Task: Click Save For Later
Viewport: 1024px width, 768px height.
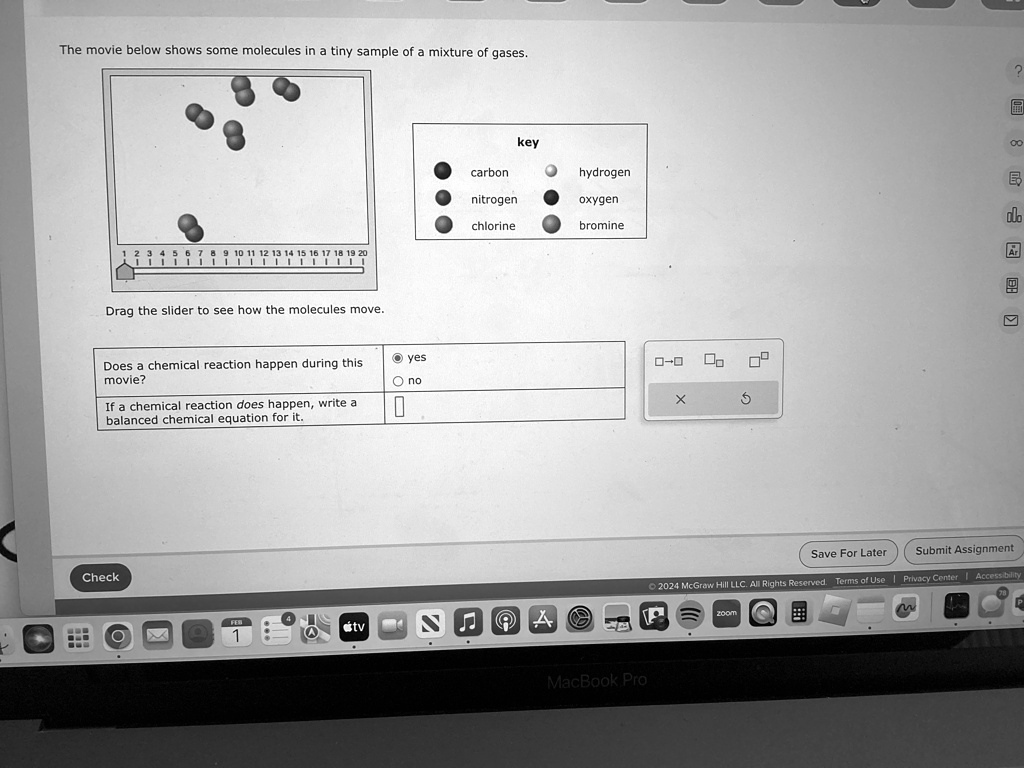Action: click(x=848, y=553)
